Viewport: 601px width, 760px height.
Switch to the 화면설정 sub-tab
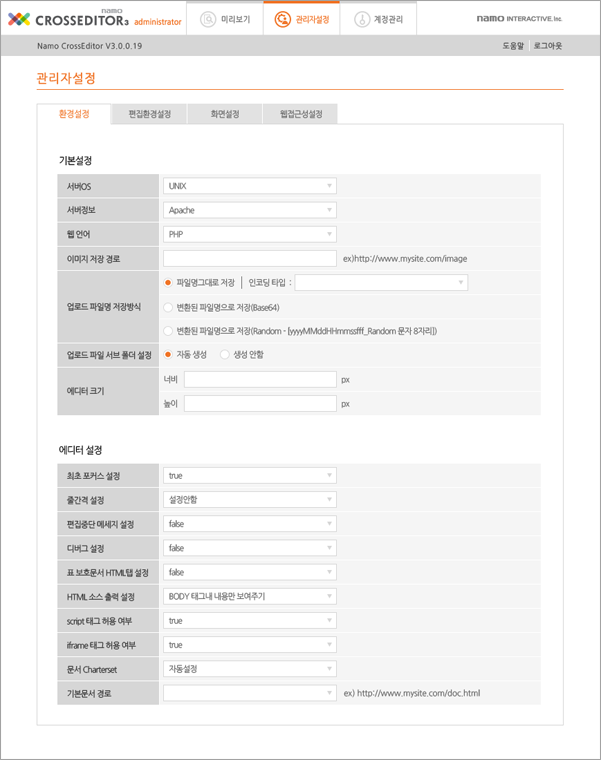click(225, 114)
